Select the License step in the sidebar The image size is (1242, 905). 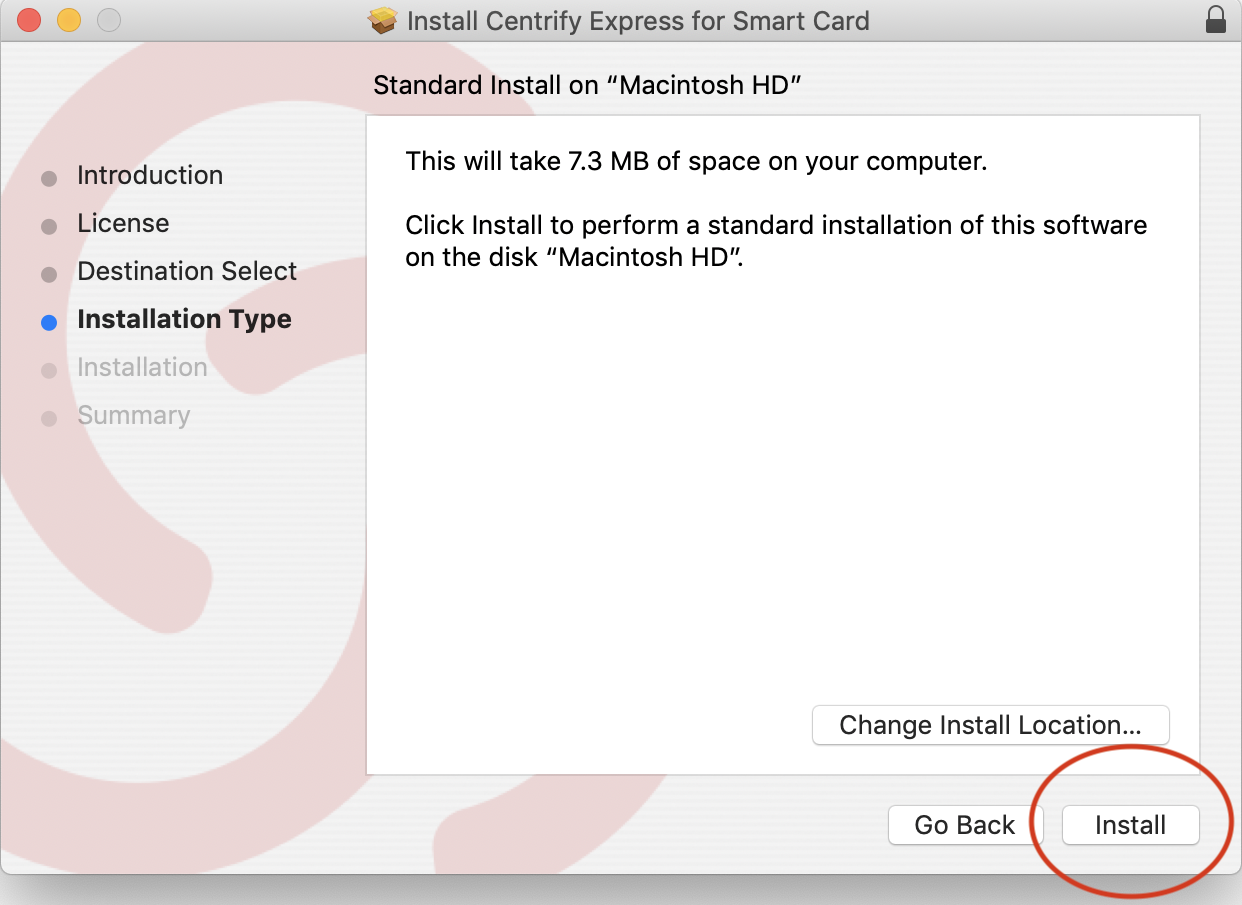(x=123, y=223)
